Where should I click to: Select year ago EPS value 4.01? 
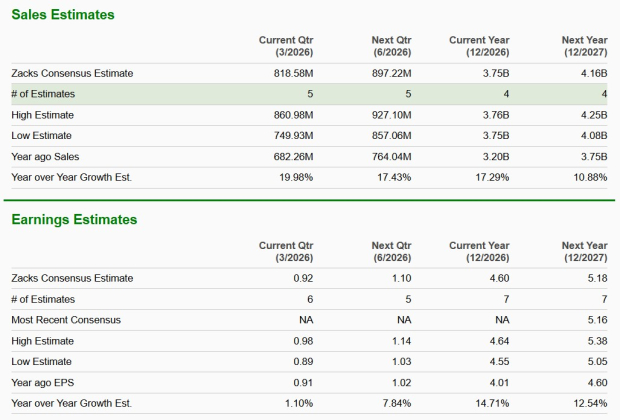point(499,382)
